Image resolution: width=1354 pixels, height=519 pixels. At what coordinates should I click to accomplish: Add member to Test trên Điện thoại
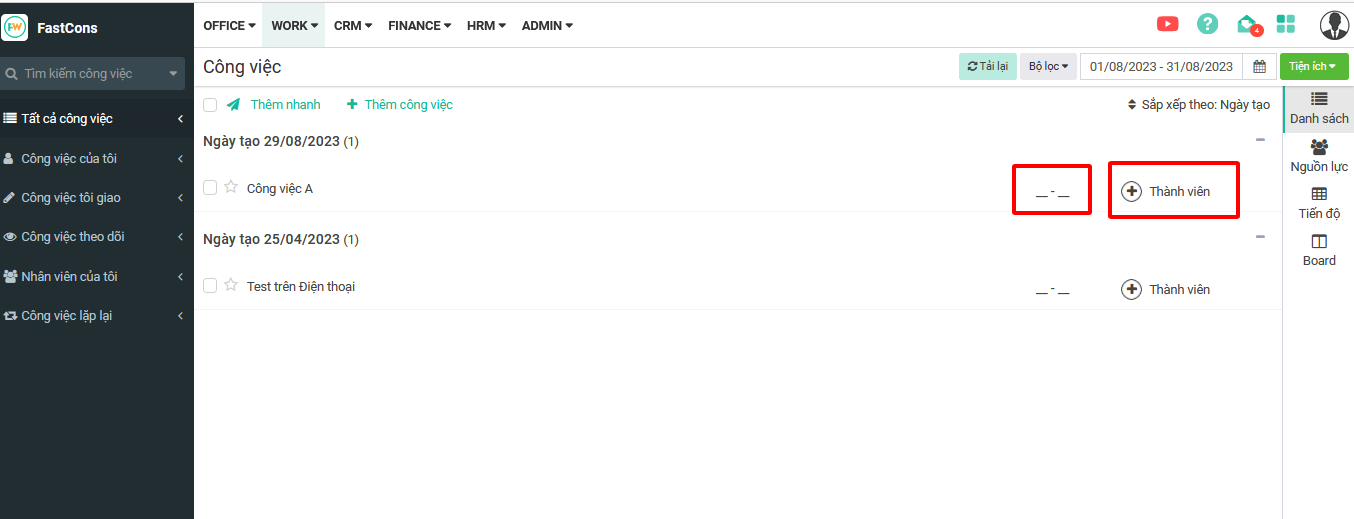[x=1131, y=289]
